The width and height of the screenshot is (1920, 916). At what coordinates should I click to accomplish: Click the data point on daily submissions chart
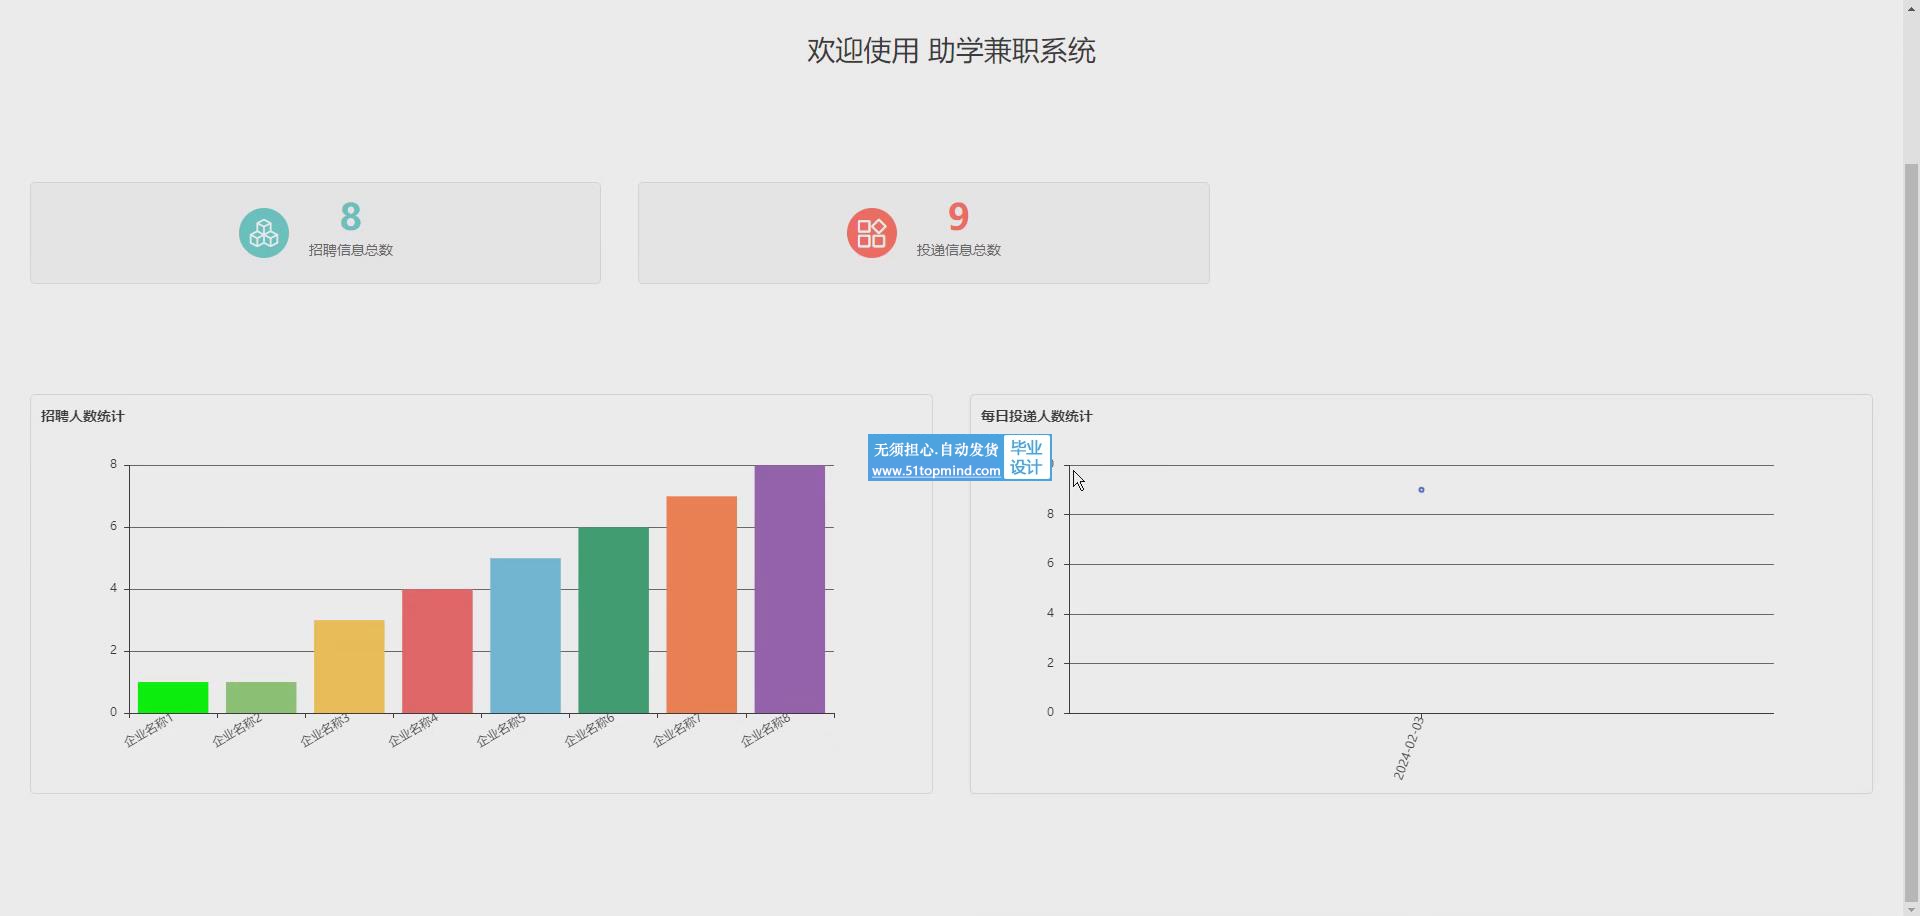[x=1421, y=490]
